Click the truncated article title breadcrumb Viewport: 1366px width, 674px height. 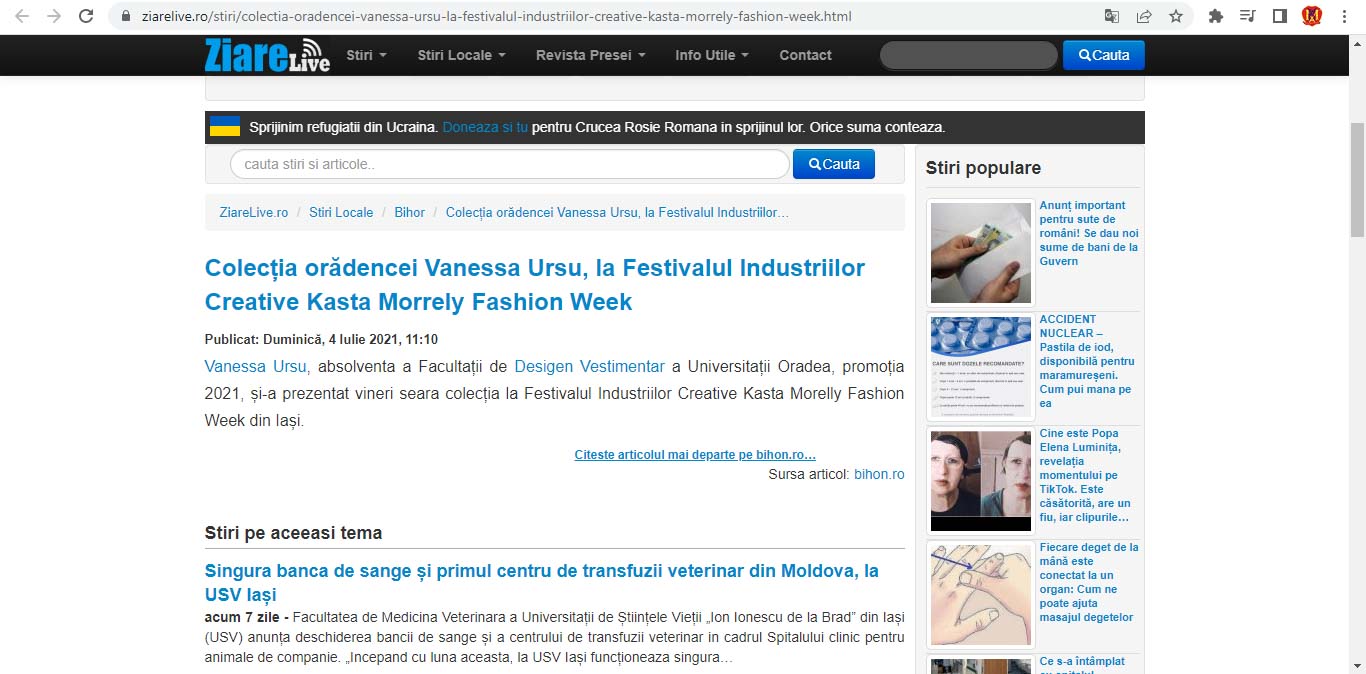pos(617,212)
